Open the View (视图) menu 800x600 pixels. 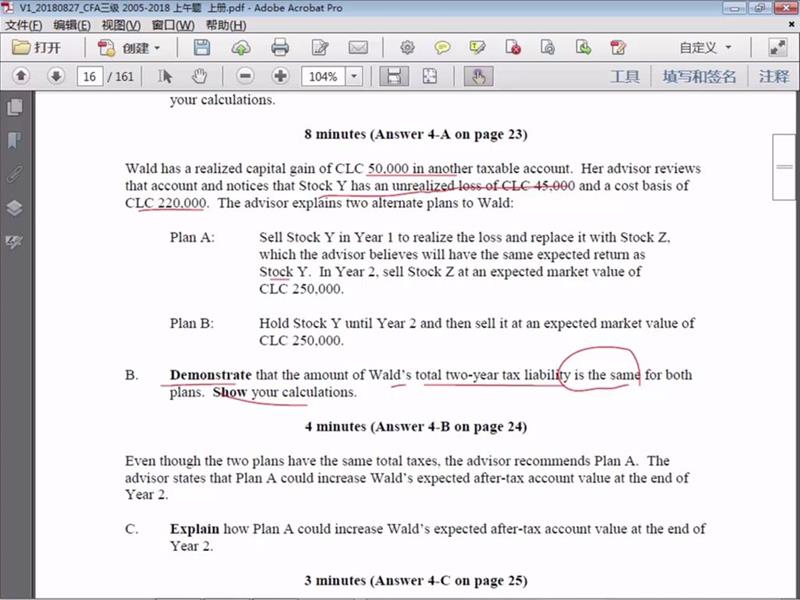pos(121,25)
